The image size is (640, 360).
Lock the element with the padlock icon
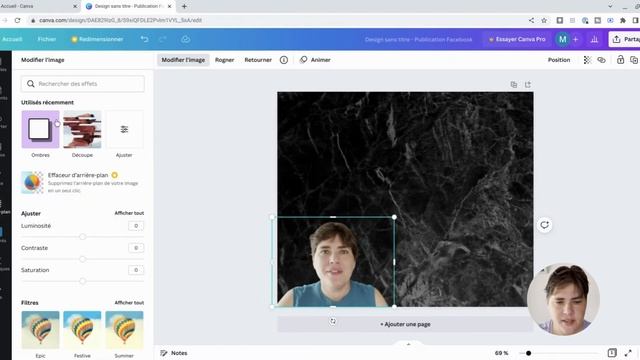pyautogui.click(x=620, y=60)
